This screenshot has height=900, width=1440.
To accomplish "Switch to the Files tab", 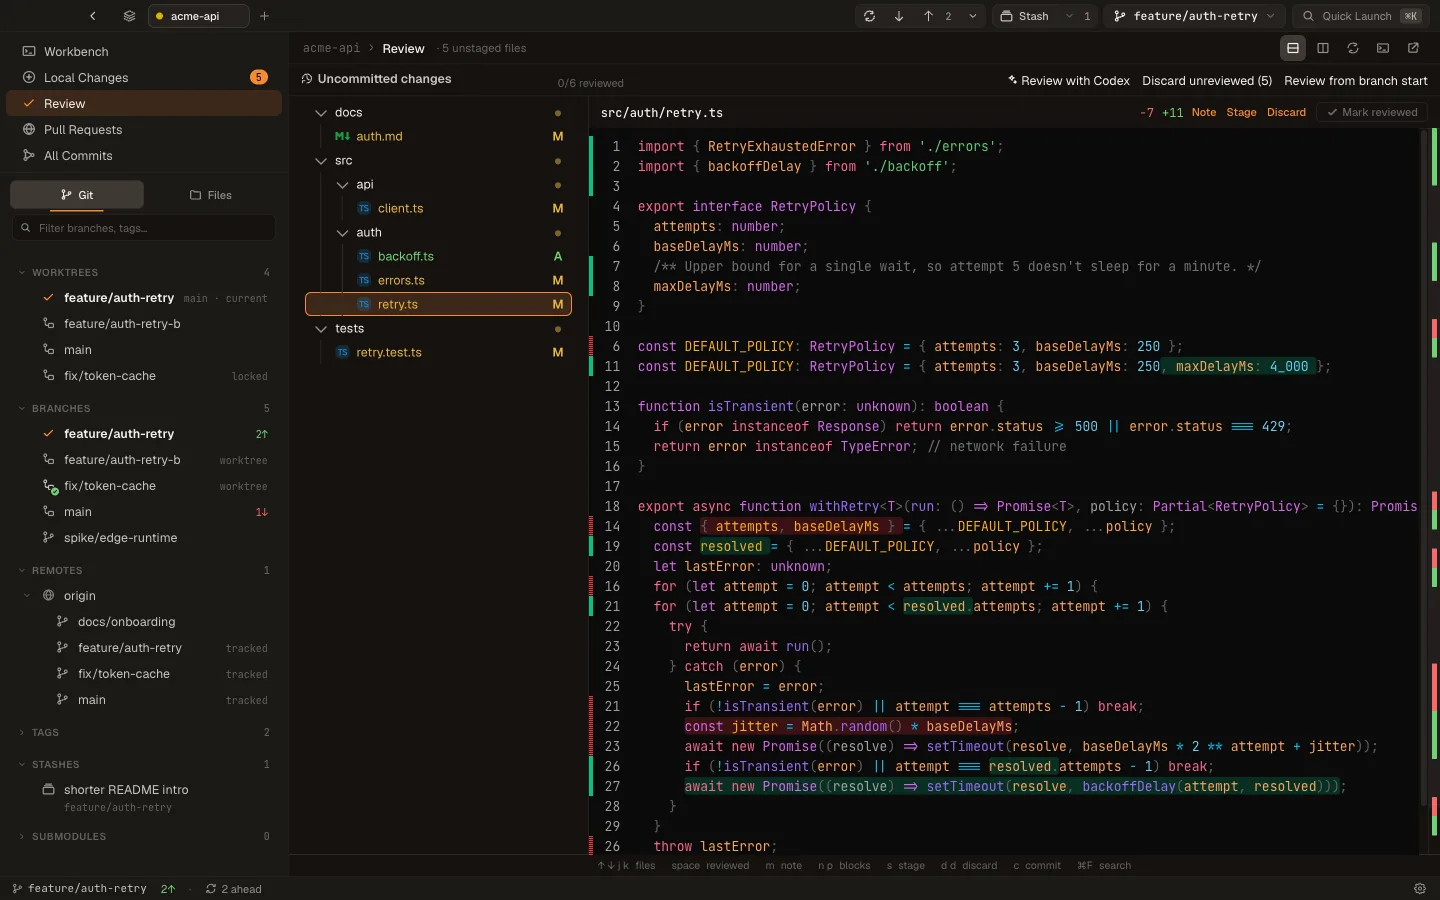I will click(210, 195).
